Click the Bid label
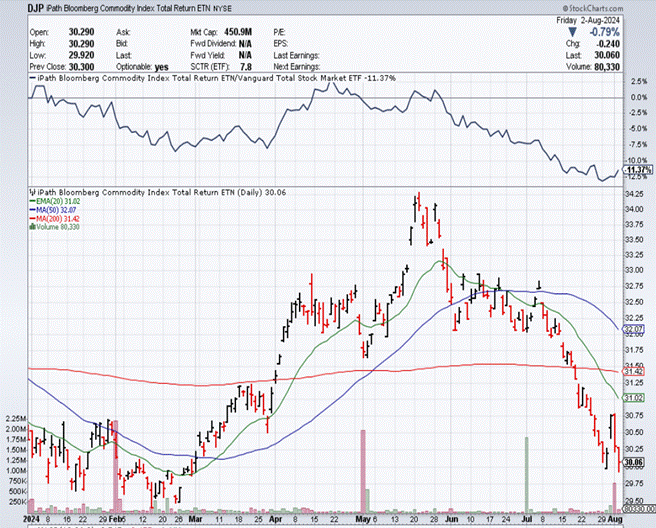Viewport: 656px width, 528px height. click(122, 44)
